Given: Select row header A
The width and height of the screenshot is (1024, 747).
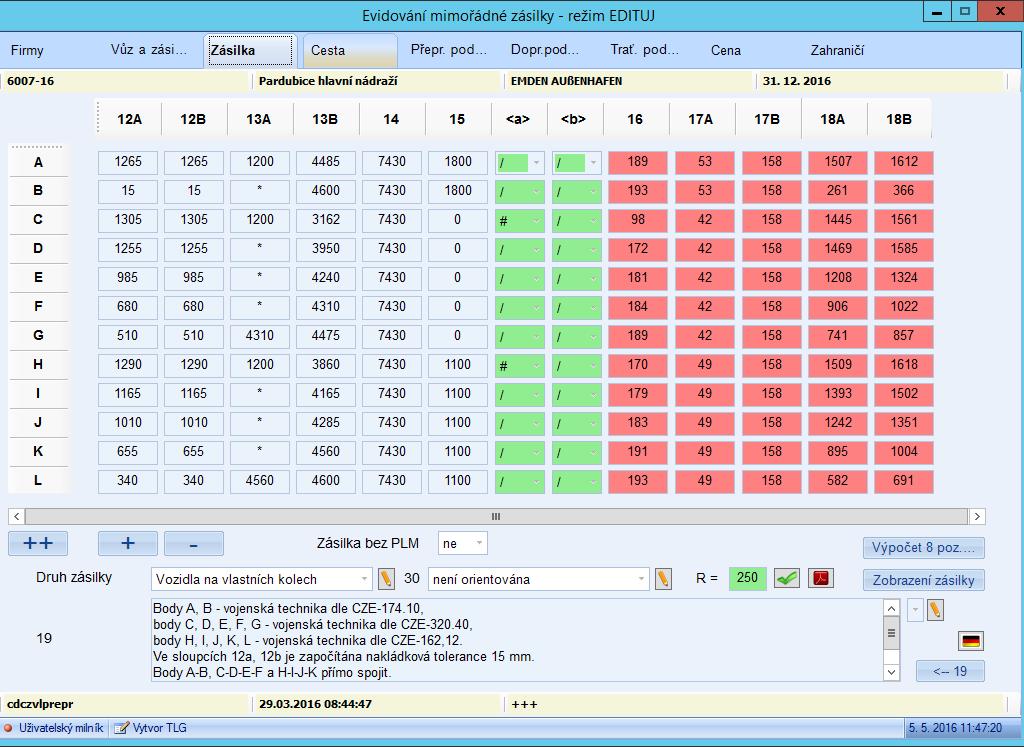Looking at the screenshot, I should [x=38, y=162].
